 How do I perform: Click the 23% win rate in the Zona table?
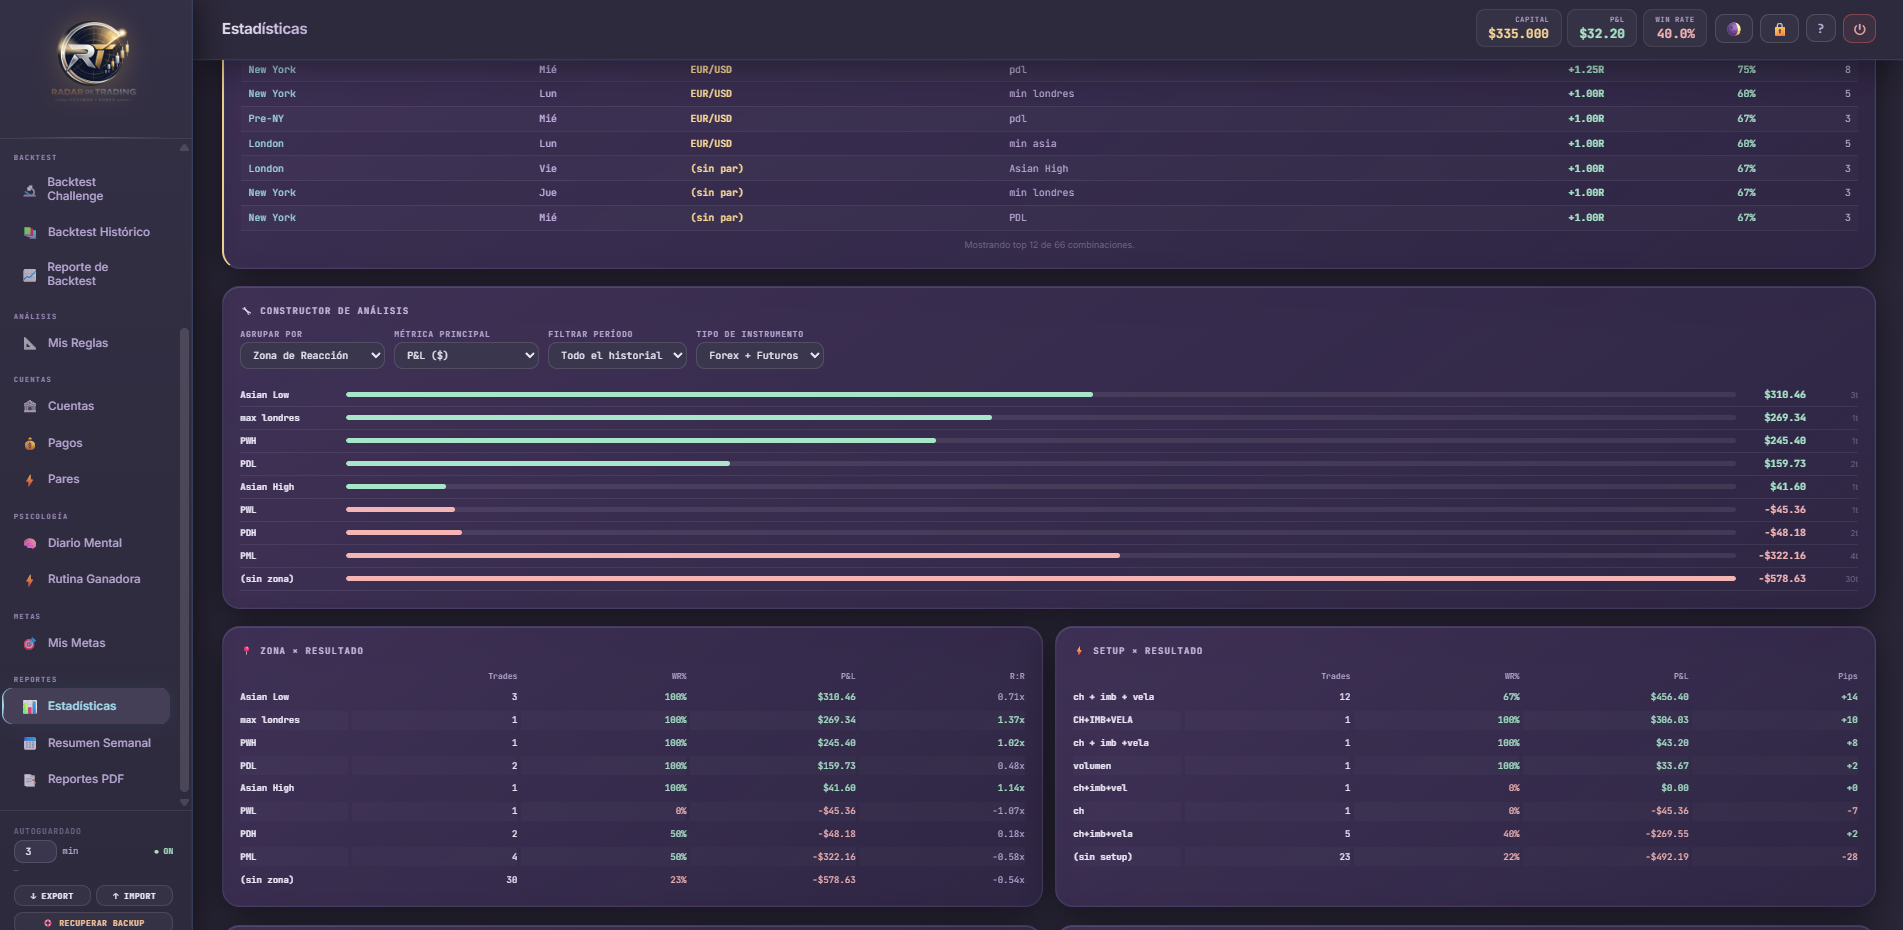[678, 880]
